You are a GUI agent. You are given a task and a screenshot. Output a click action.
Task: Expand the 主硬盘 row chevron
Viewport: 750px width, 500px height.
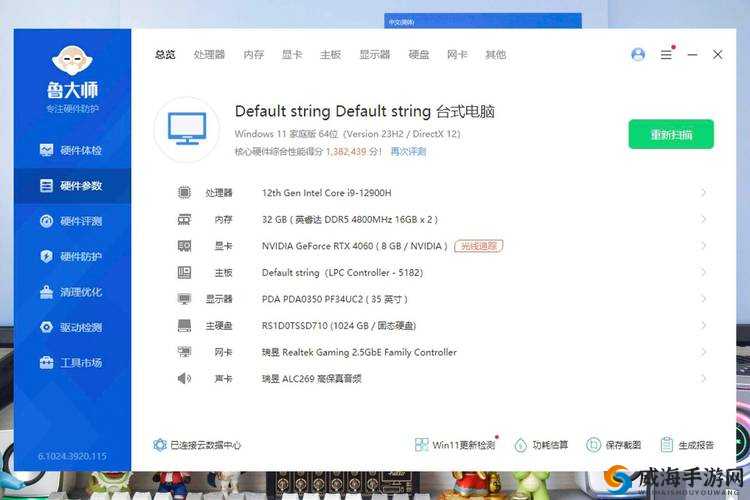[x=703, y=326]
